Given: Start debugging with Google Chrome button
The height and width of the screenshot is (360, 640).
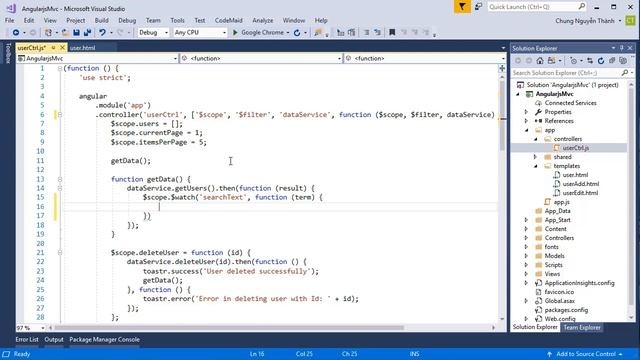Looking at the screenshot, I should point(258,33).
